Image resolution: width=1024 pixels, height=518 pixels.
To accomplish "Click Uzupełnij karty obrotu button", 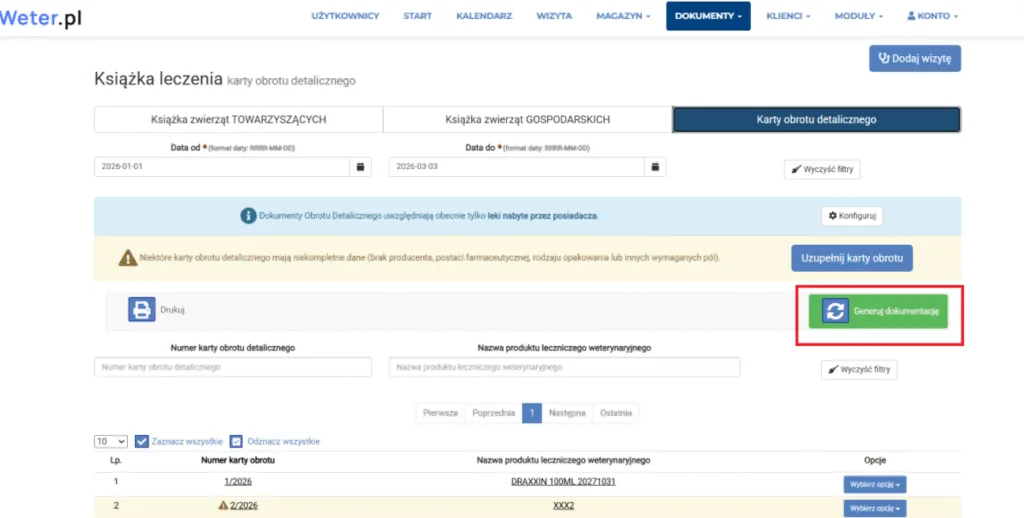I will pyautogui.click(x=852, y=258).
